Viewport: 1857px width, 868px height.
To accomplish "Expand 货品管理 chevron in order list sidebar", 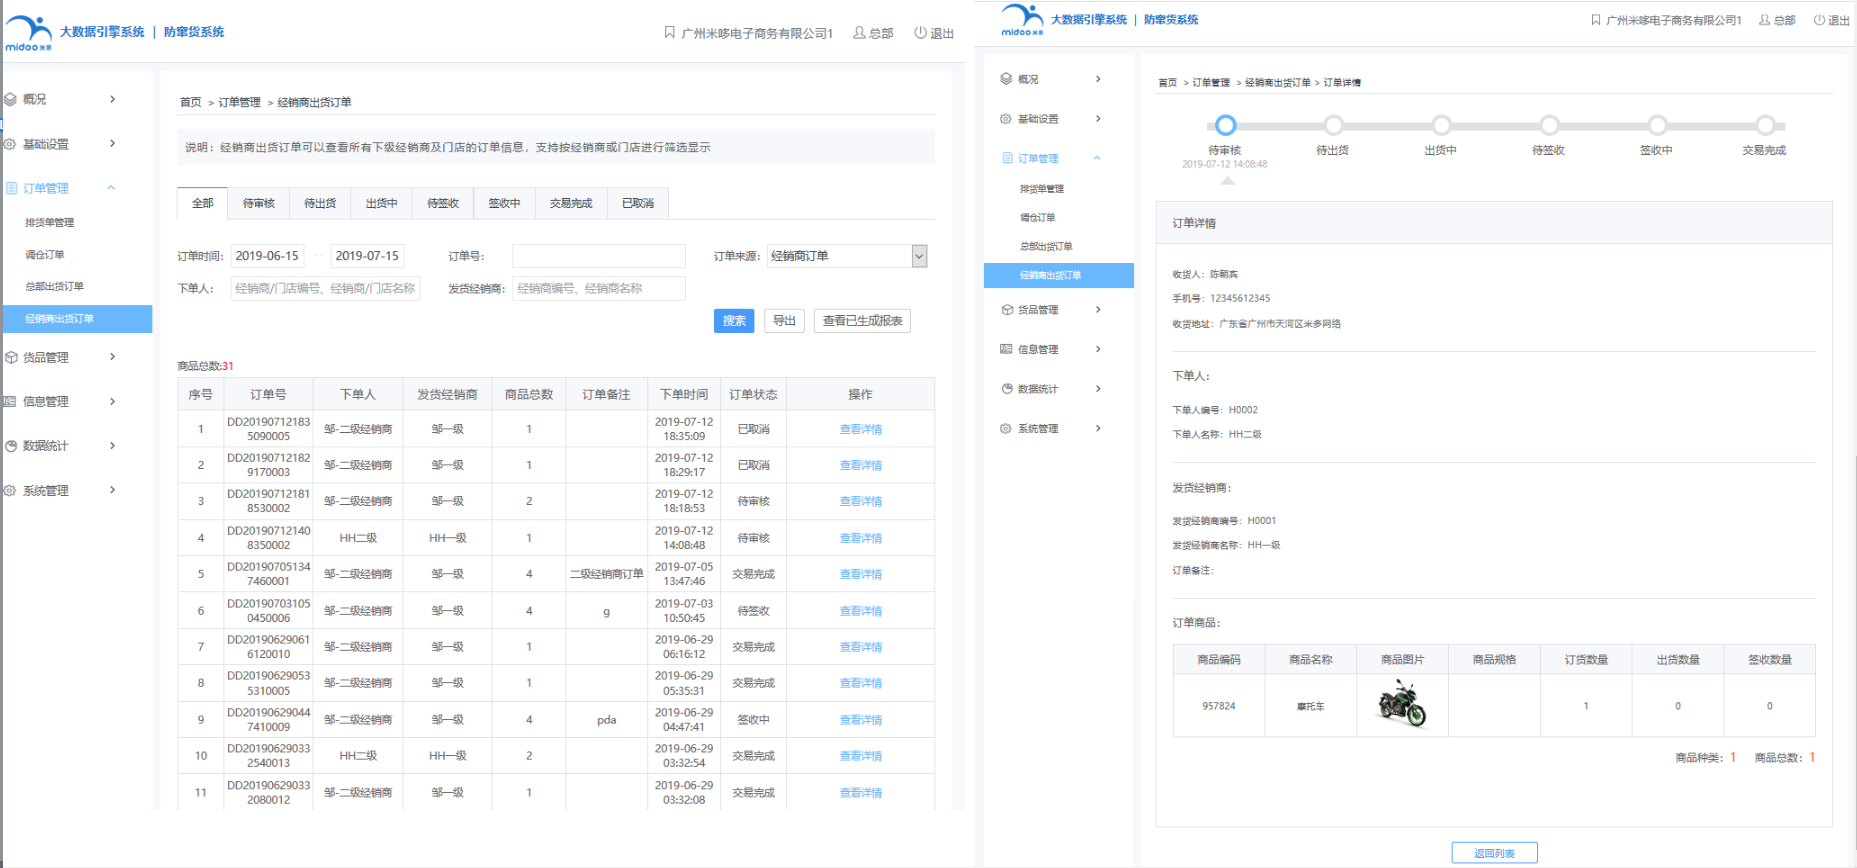I will tap(112, 357).
